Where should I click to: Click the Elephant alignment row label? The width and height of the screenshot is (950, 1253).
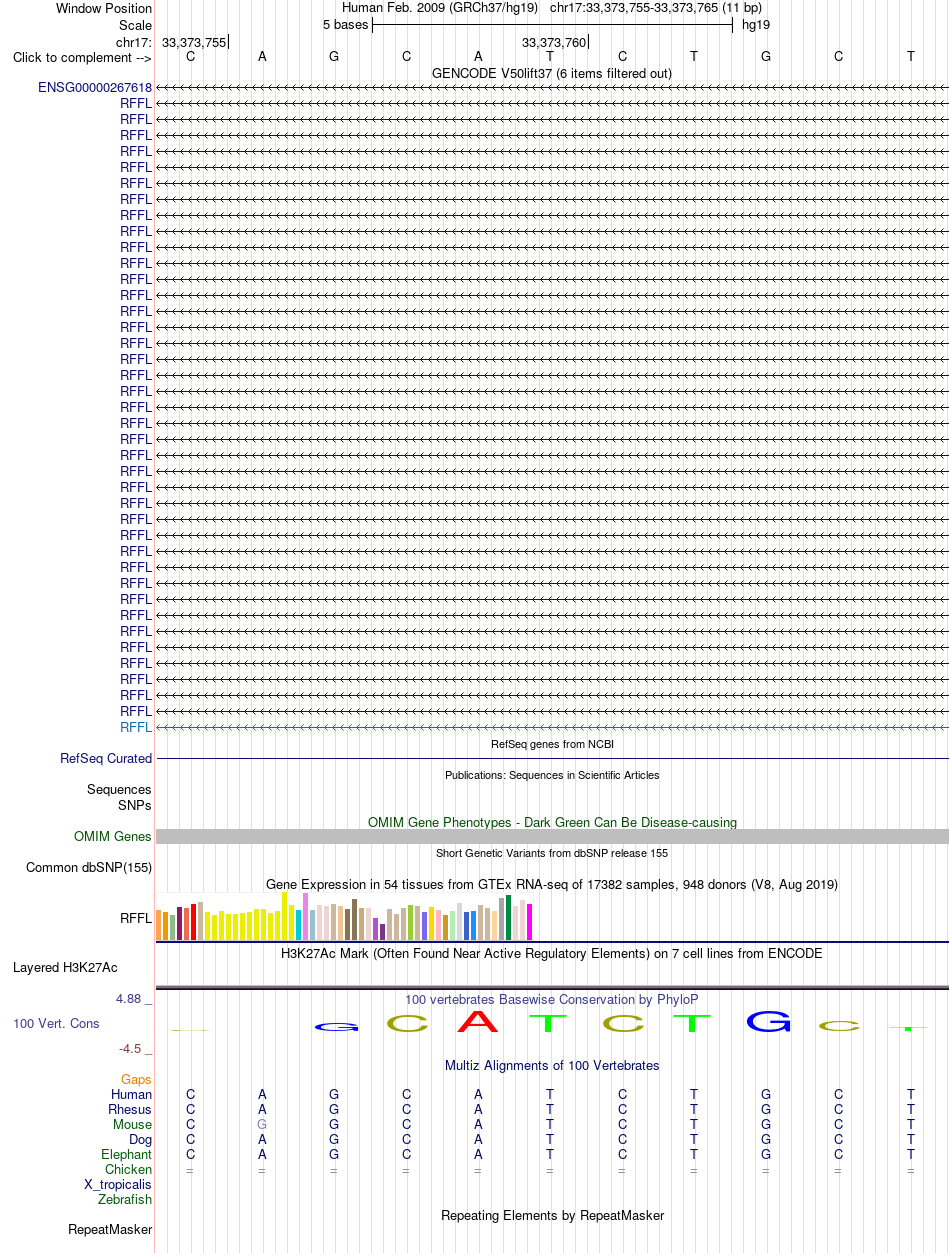(x=127, y=1155)
